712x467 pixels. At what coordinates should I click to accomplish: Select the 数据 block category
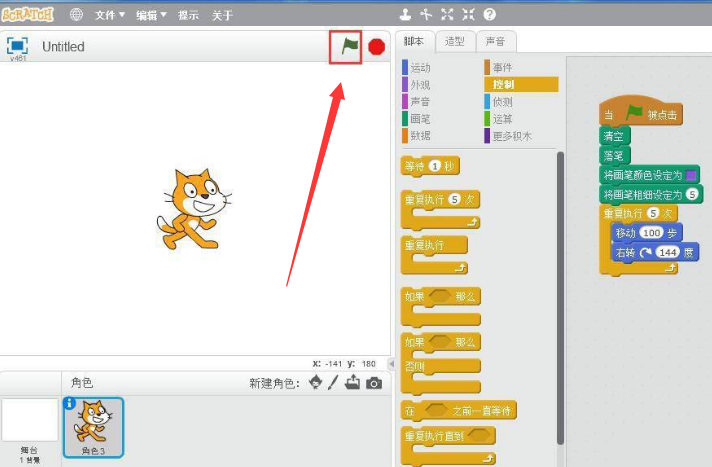416,135
